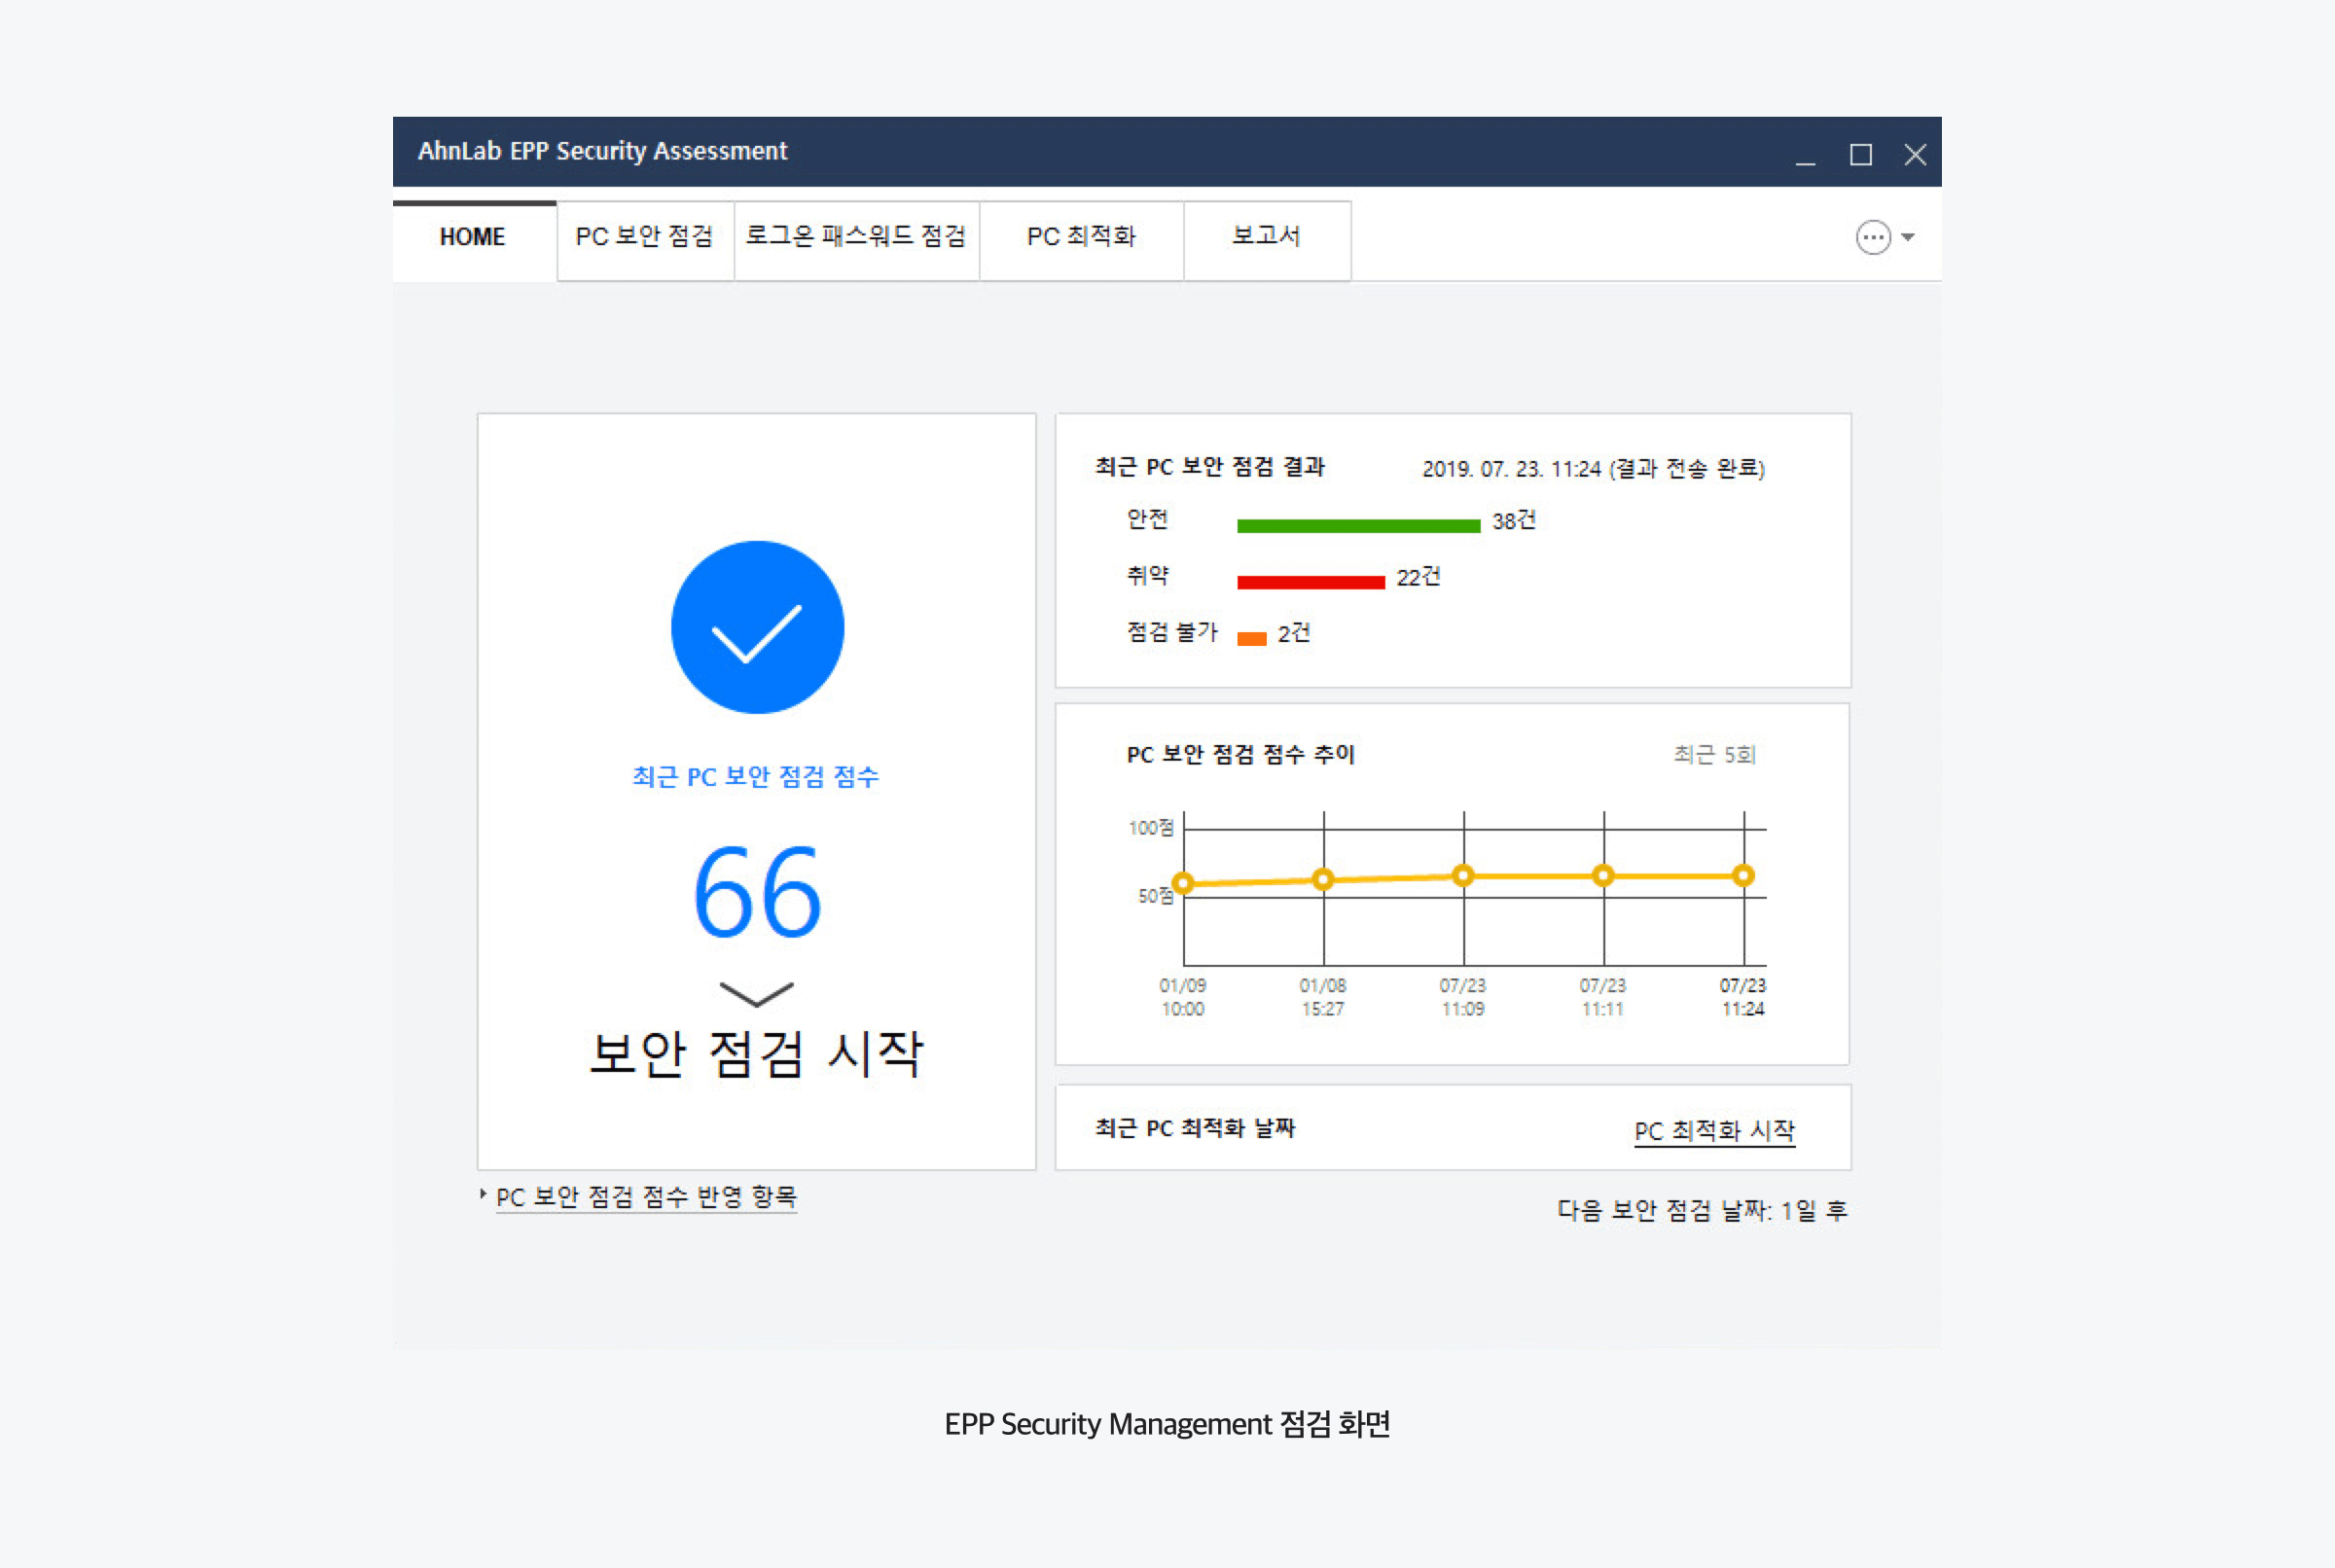
Task: Click the 07/23 11:24 chart data point
Action: [x=1743, y=876]
